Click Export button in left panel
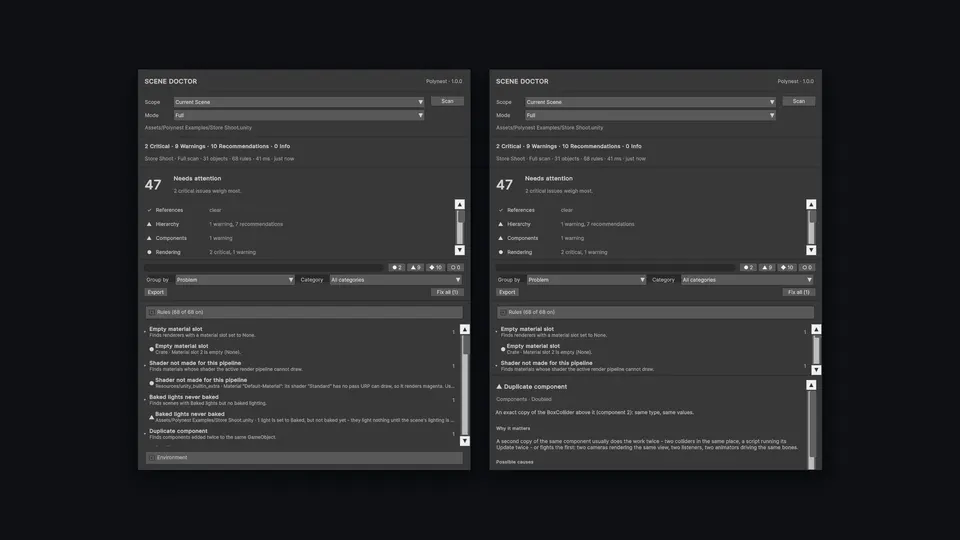This screenshot has height=540, width=960. pos(156,292)
